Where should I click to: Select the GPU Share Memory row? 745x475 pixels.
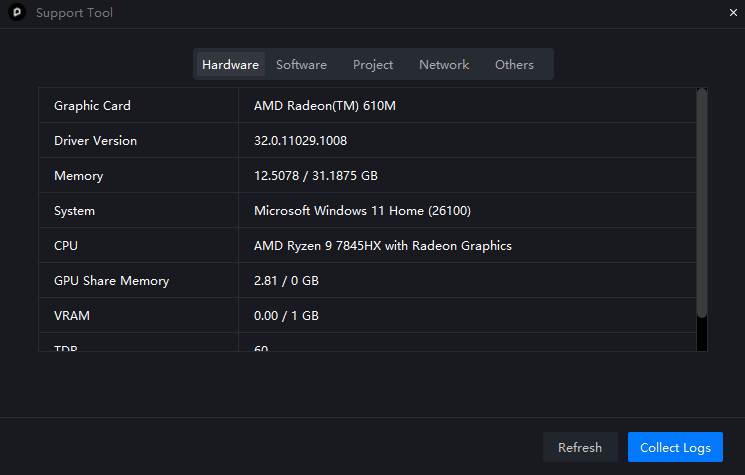coord(367,280)
